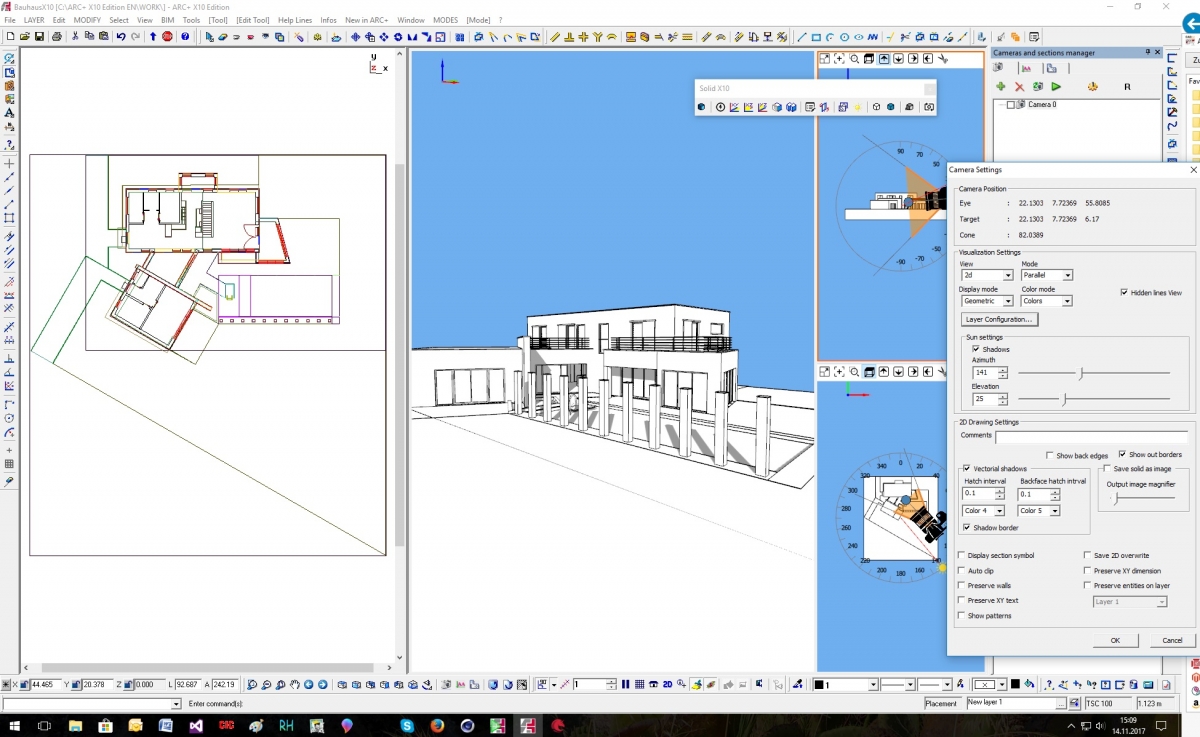Open the MODIFY menu
Image resolution: width=1200 pixels, height=737 pixels.
[x=87, y=20]
